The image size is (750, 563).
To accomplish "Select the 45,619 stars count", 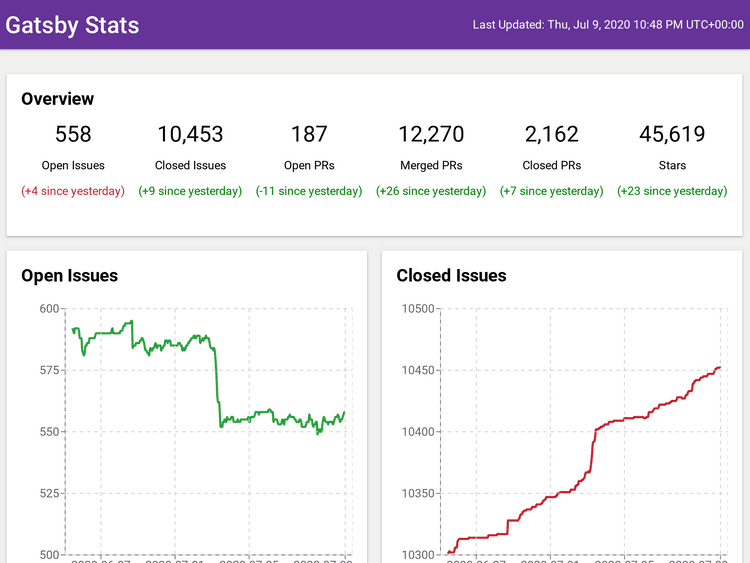I will pyautogui.click(x=672, y=134).
